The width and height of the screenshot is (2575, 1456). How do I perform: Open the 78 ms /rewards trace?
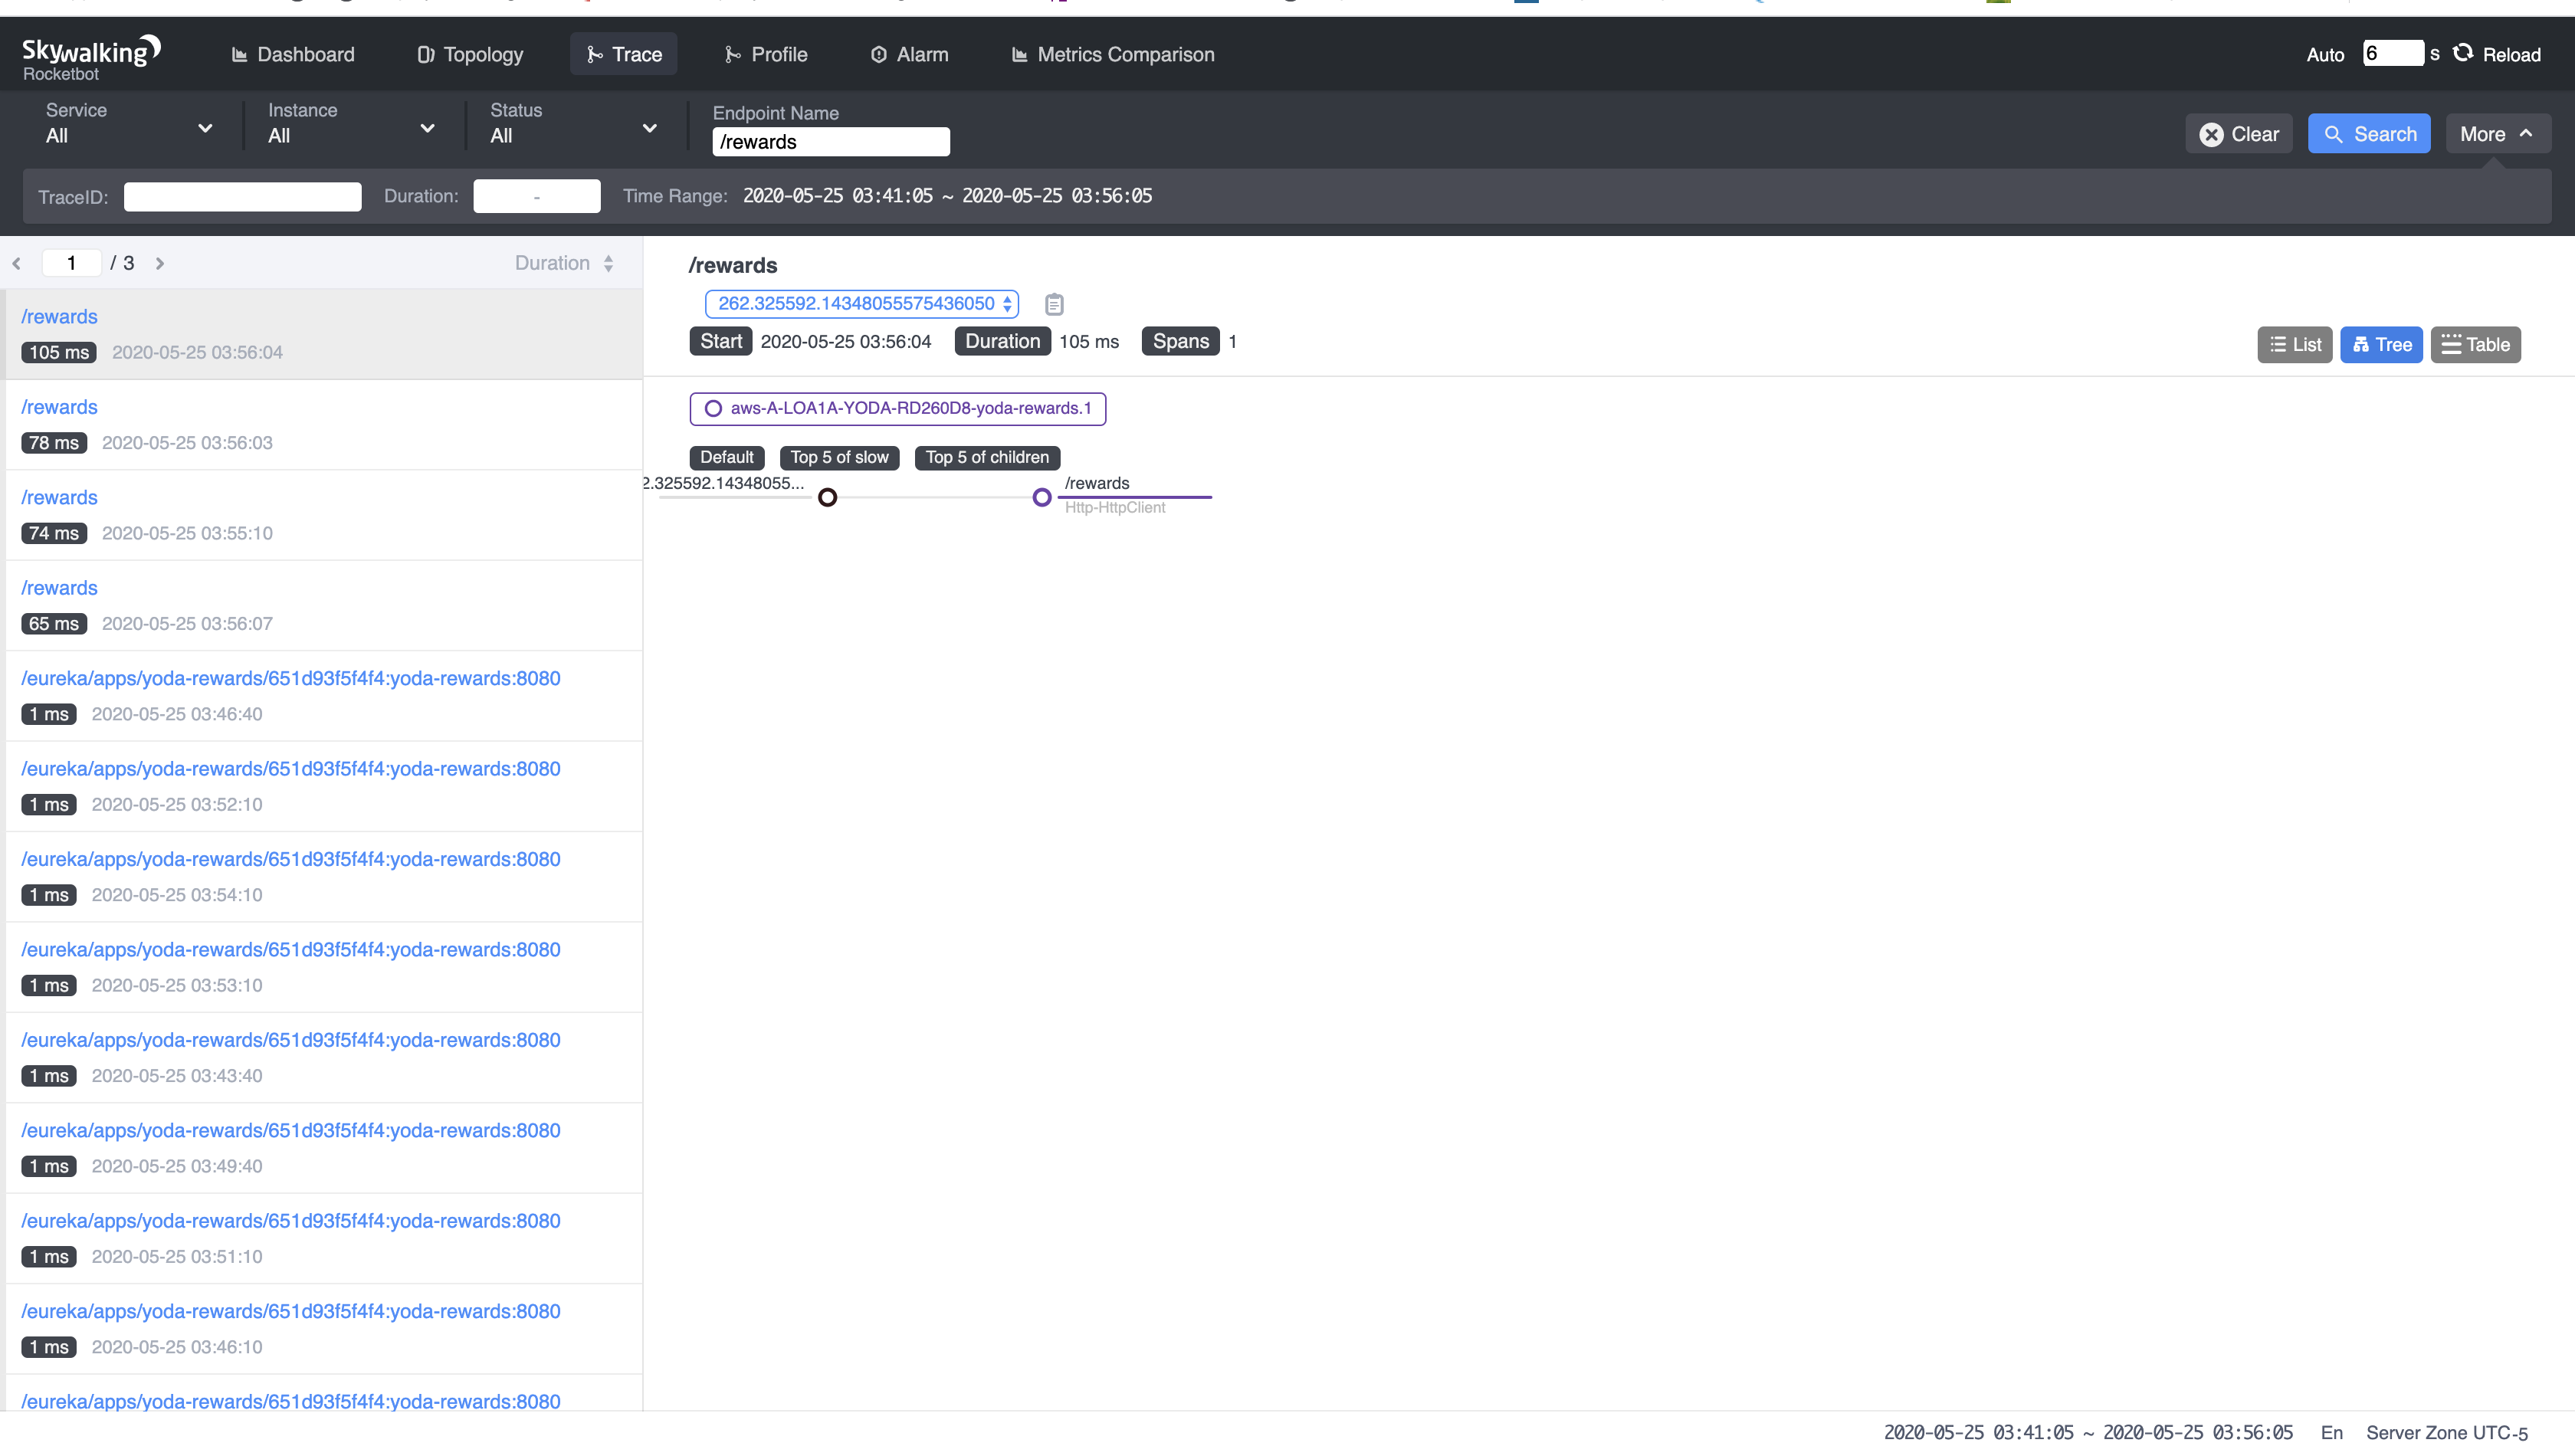[x=59, y=407]
